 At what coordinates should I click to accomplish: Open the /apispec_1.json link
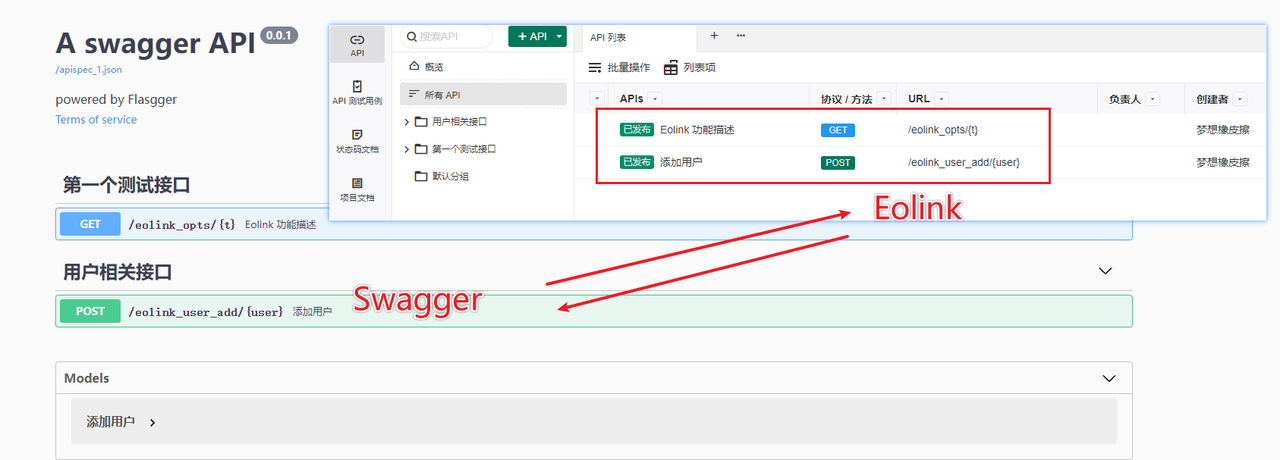tap(89, 70)
